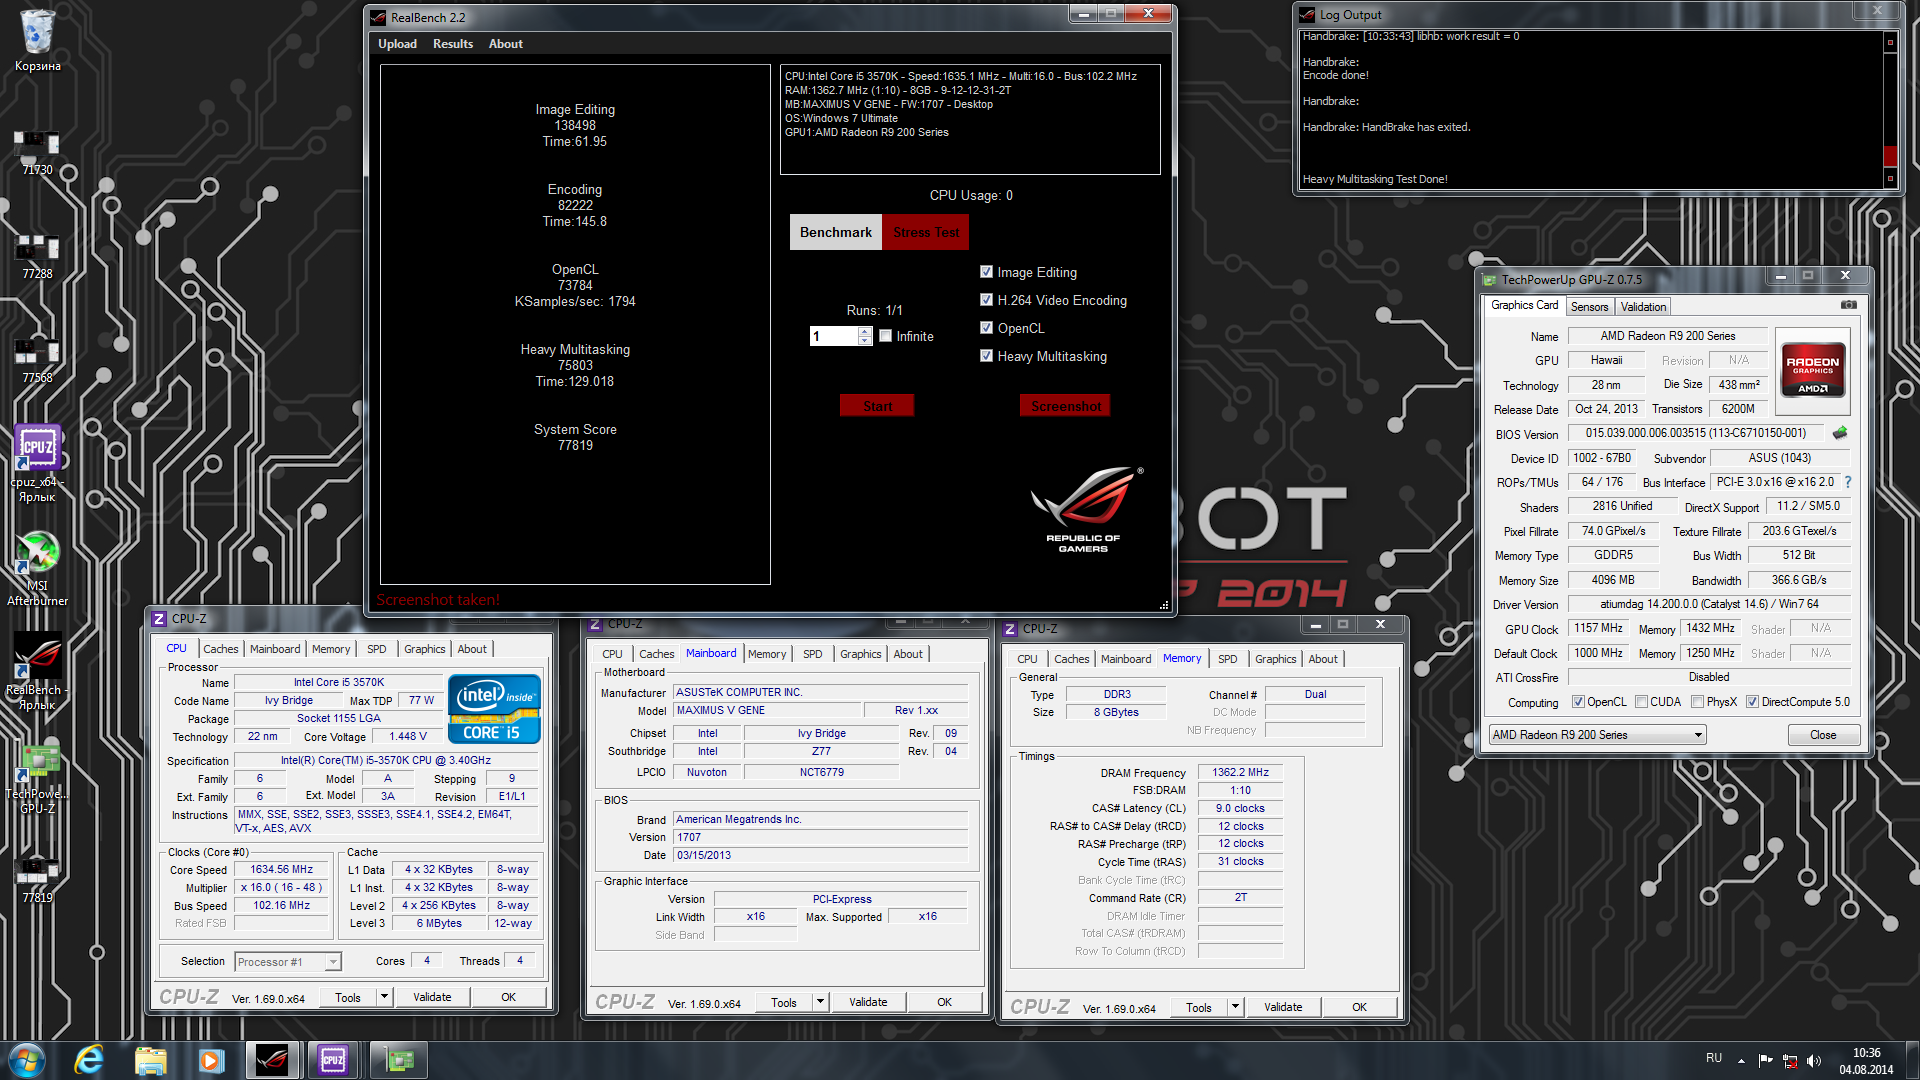The width and height of the screenshot is (1920, 1080).
Task: Click OK in CPU-Z CPU window
Action: 508,997
